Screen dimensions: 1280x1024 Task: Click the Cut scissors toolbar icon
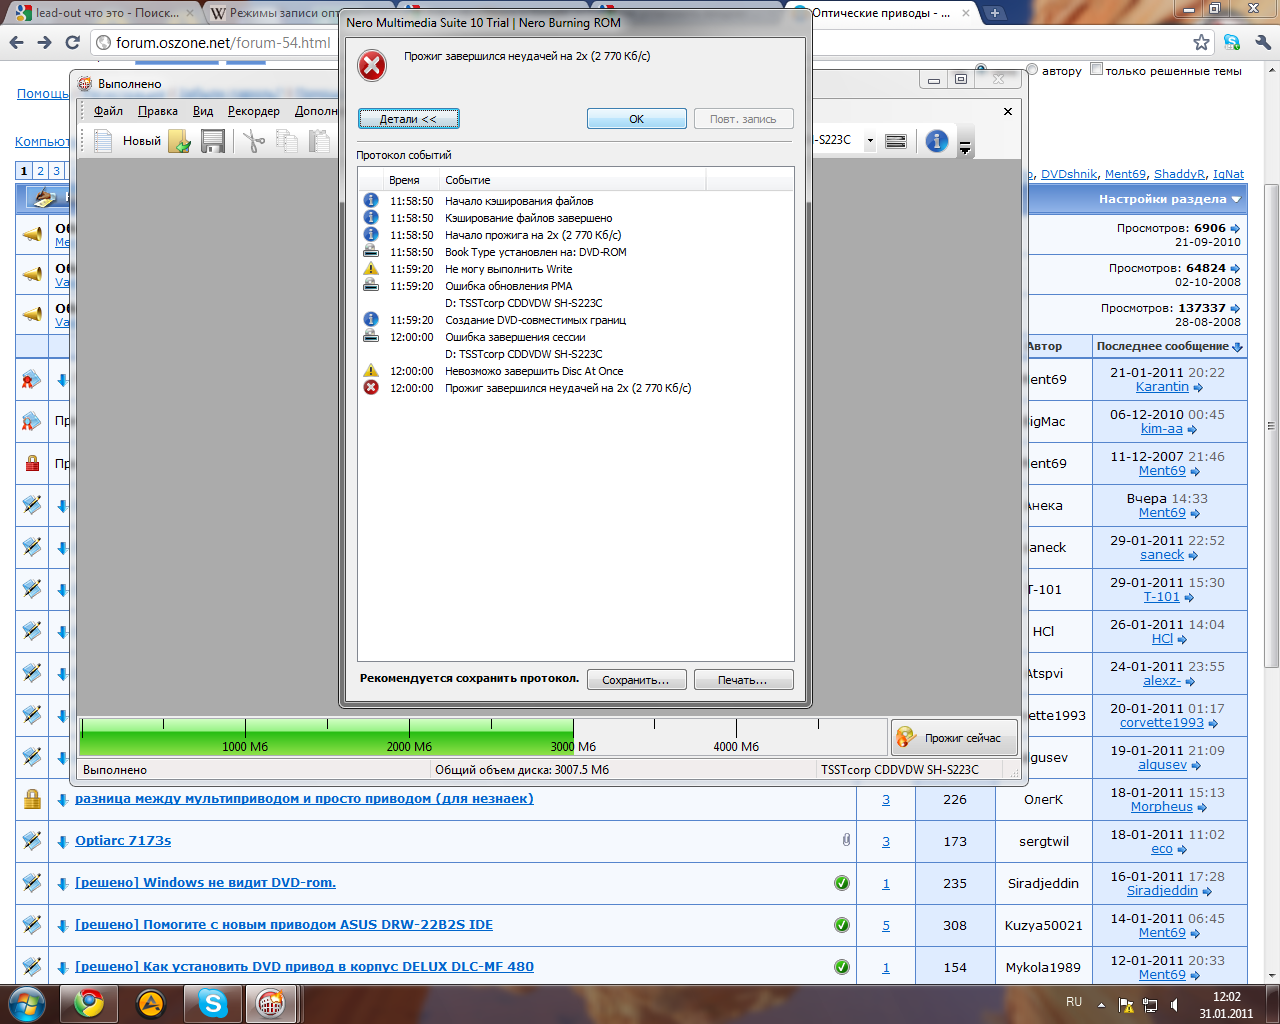pyautogui.click(x=254, y=141)
